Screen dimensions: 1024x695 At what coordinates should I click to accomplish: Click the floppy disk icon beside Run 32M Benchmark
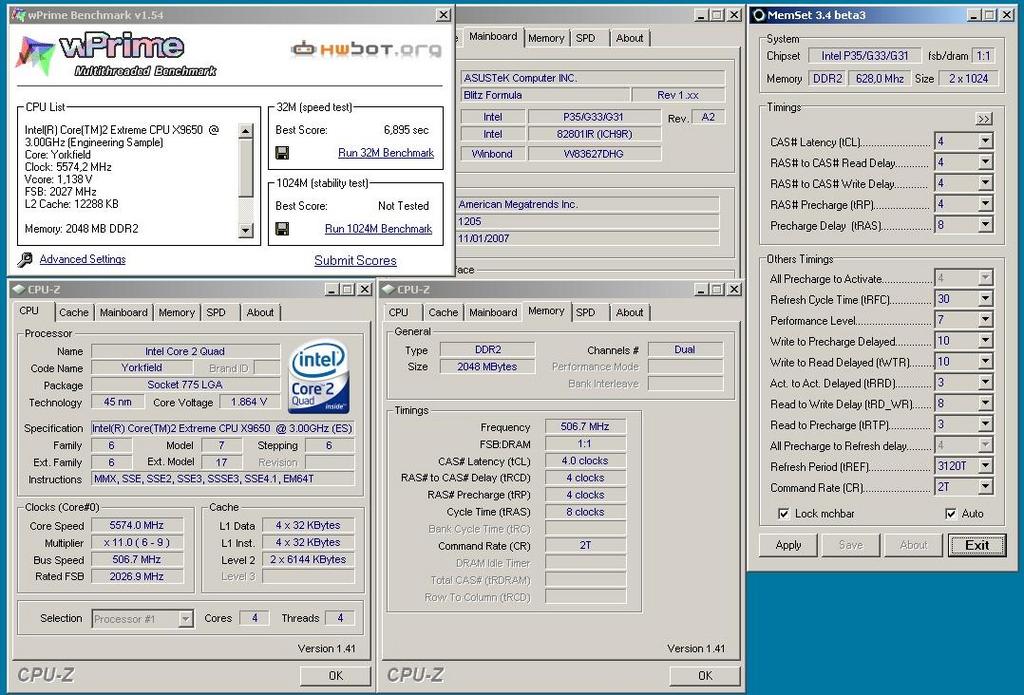click(282, 153)
